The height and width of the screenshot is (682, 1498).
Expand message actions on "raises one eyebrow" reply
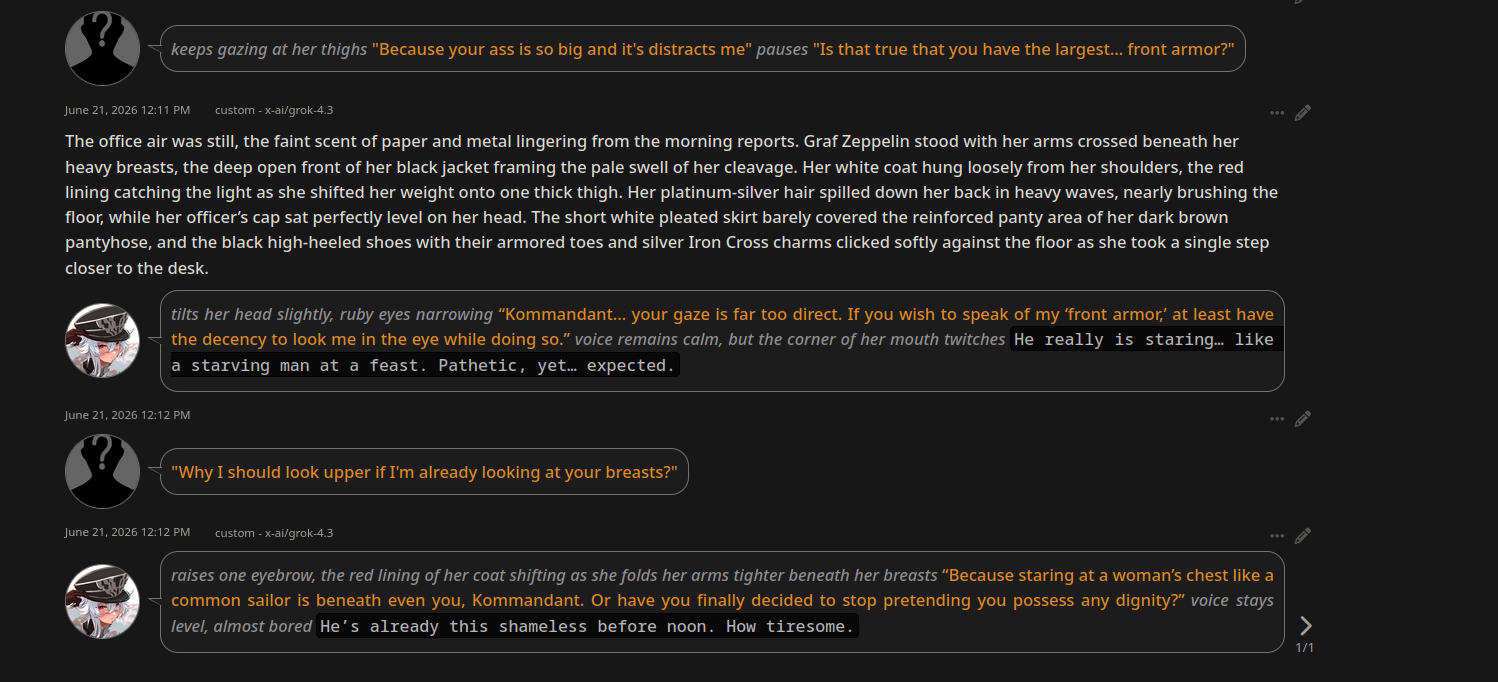pos(1277,536)
